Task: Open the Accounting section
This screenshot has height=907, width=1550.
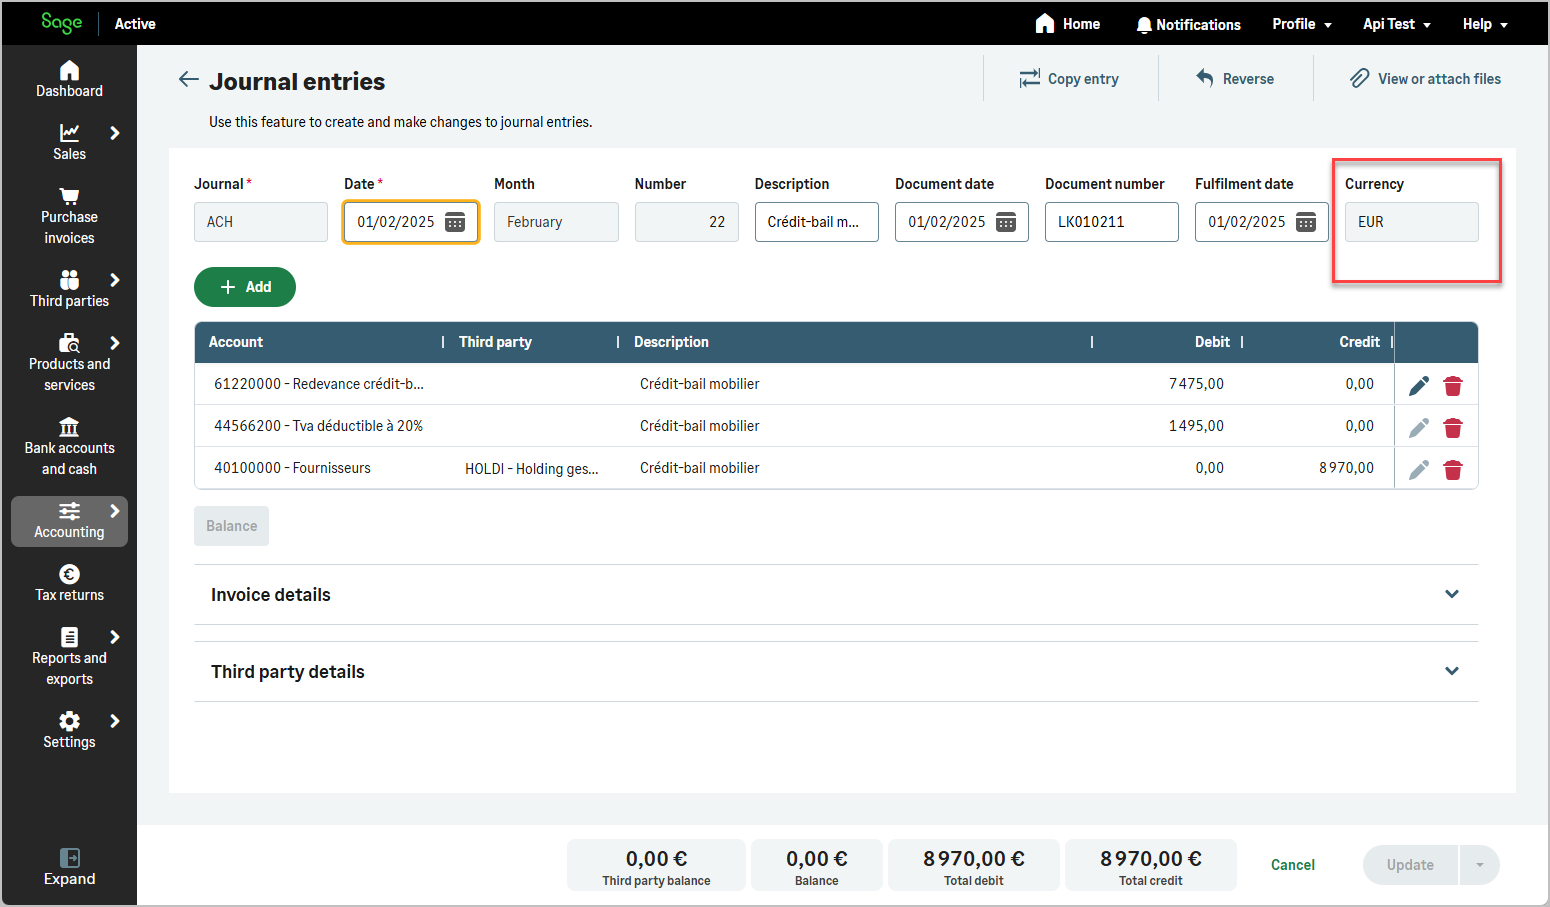Action: 69,521
